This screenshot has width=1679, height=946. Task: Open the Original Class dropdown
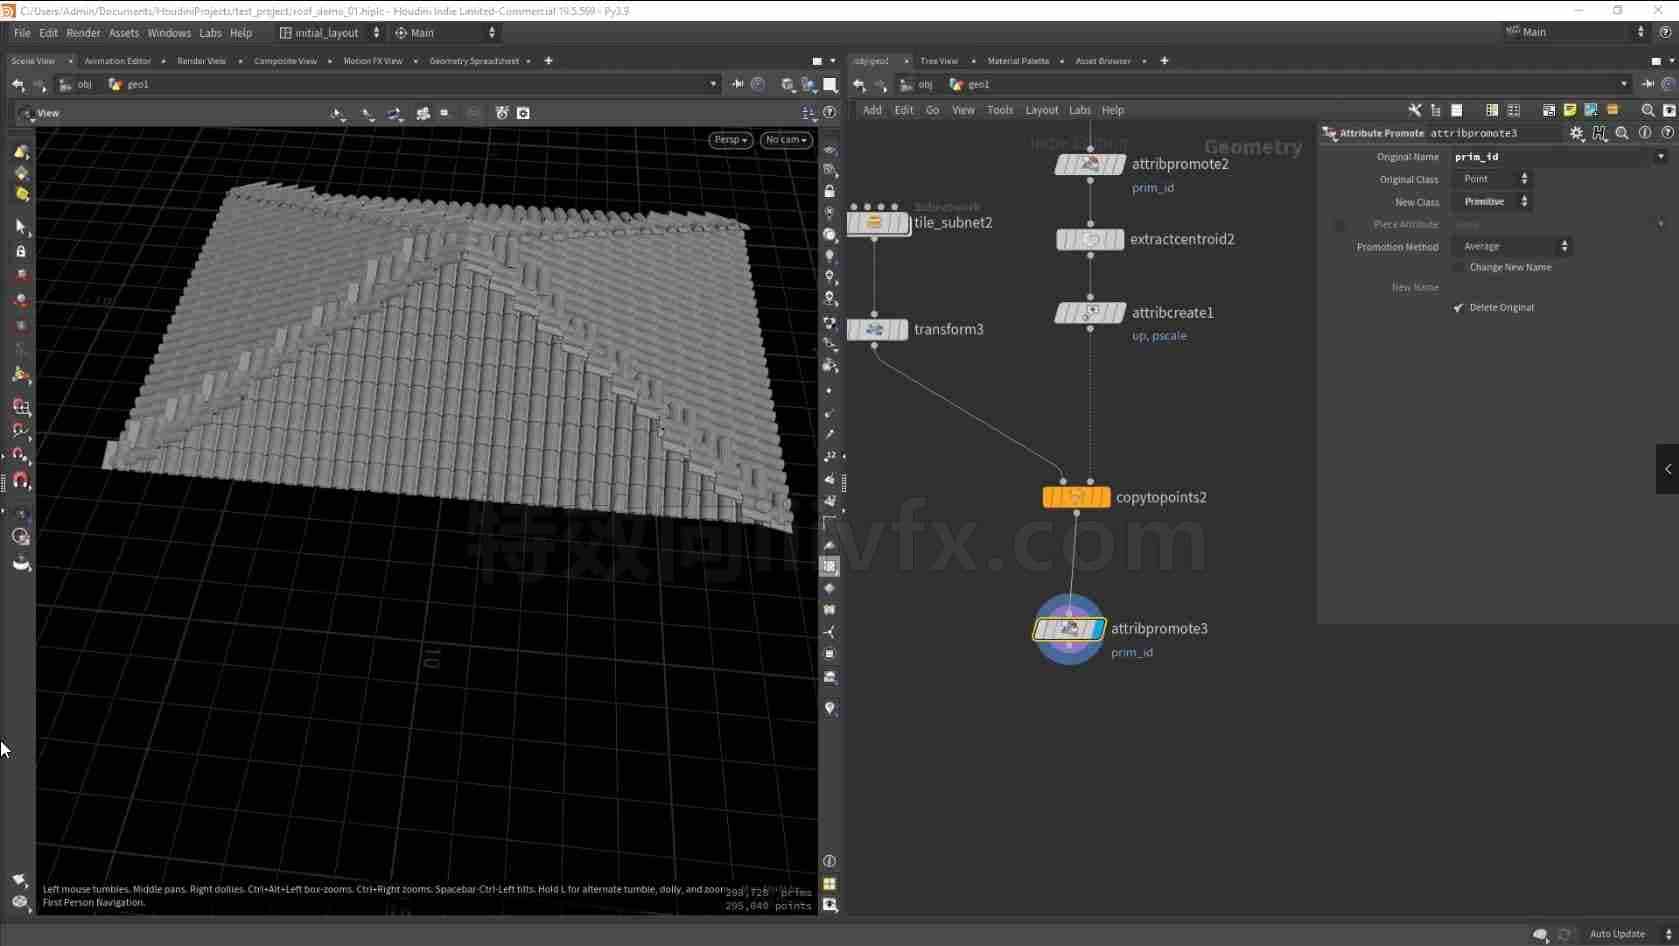1492,179
